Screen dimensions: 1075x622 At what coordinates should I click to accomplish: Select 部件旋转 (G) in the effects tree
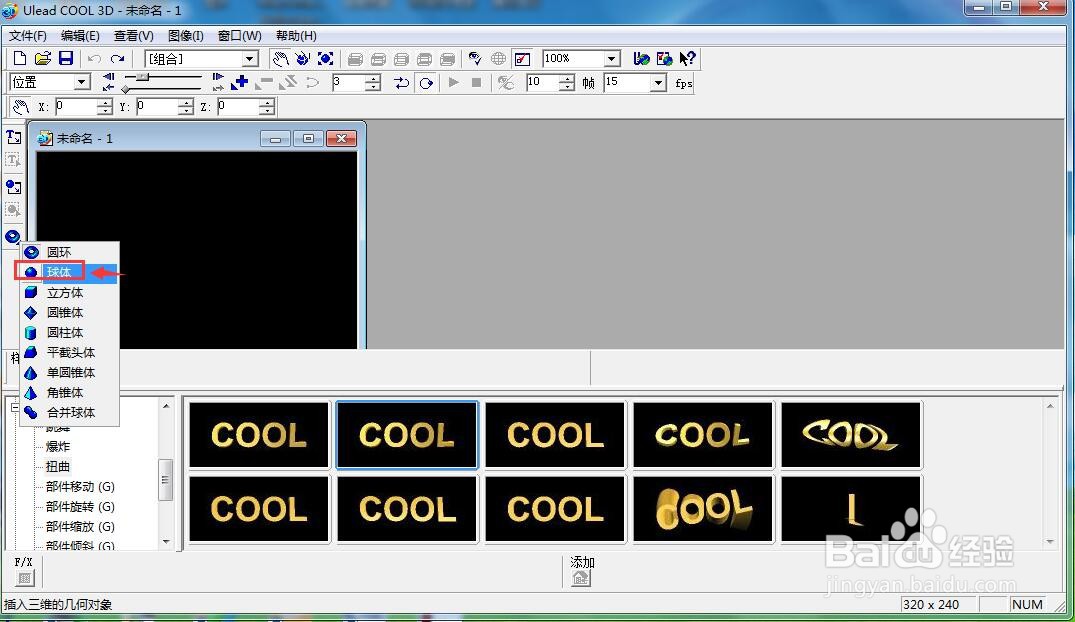(x=80, y=506)
